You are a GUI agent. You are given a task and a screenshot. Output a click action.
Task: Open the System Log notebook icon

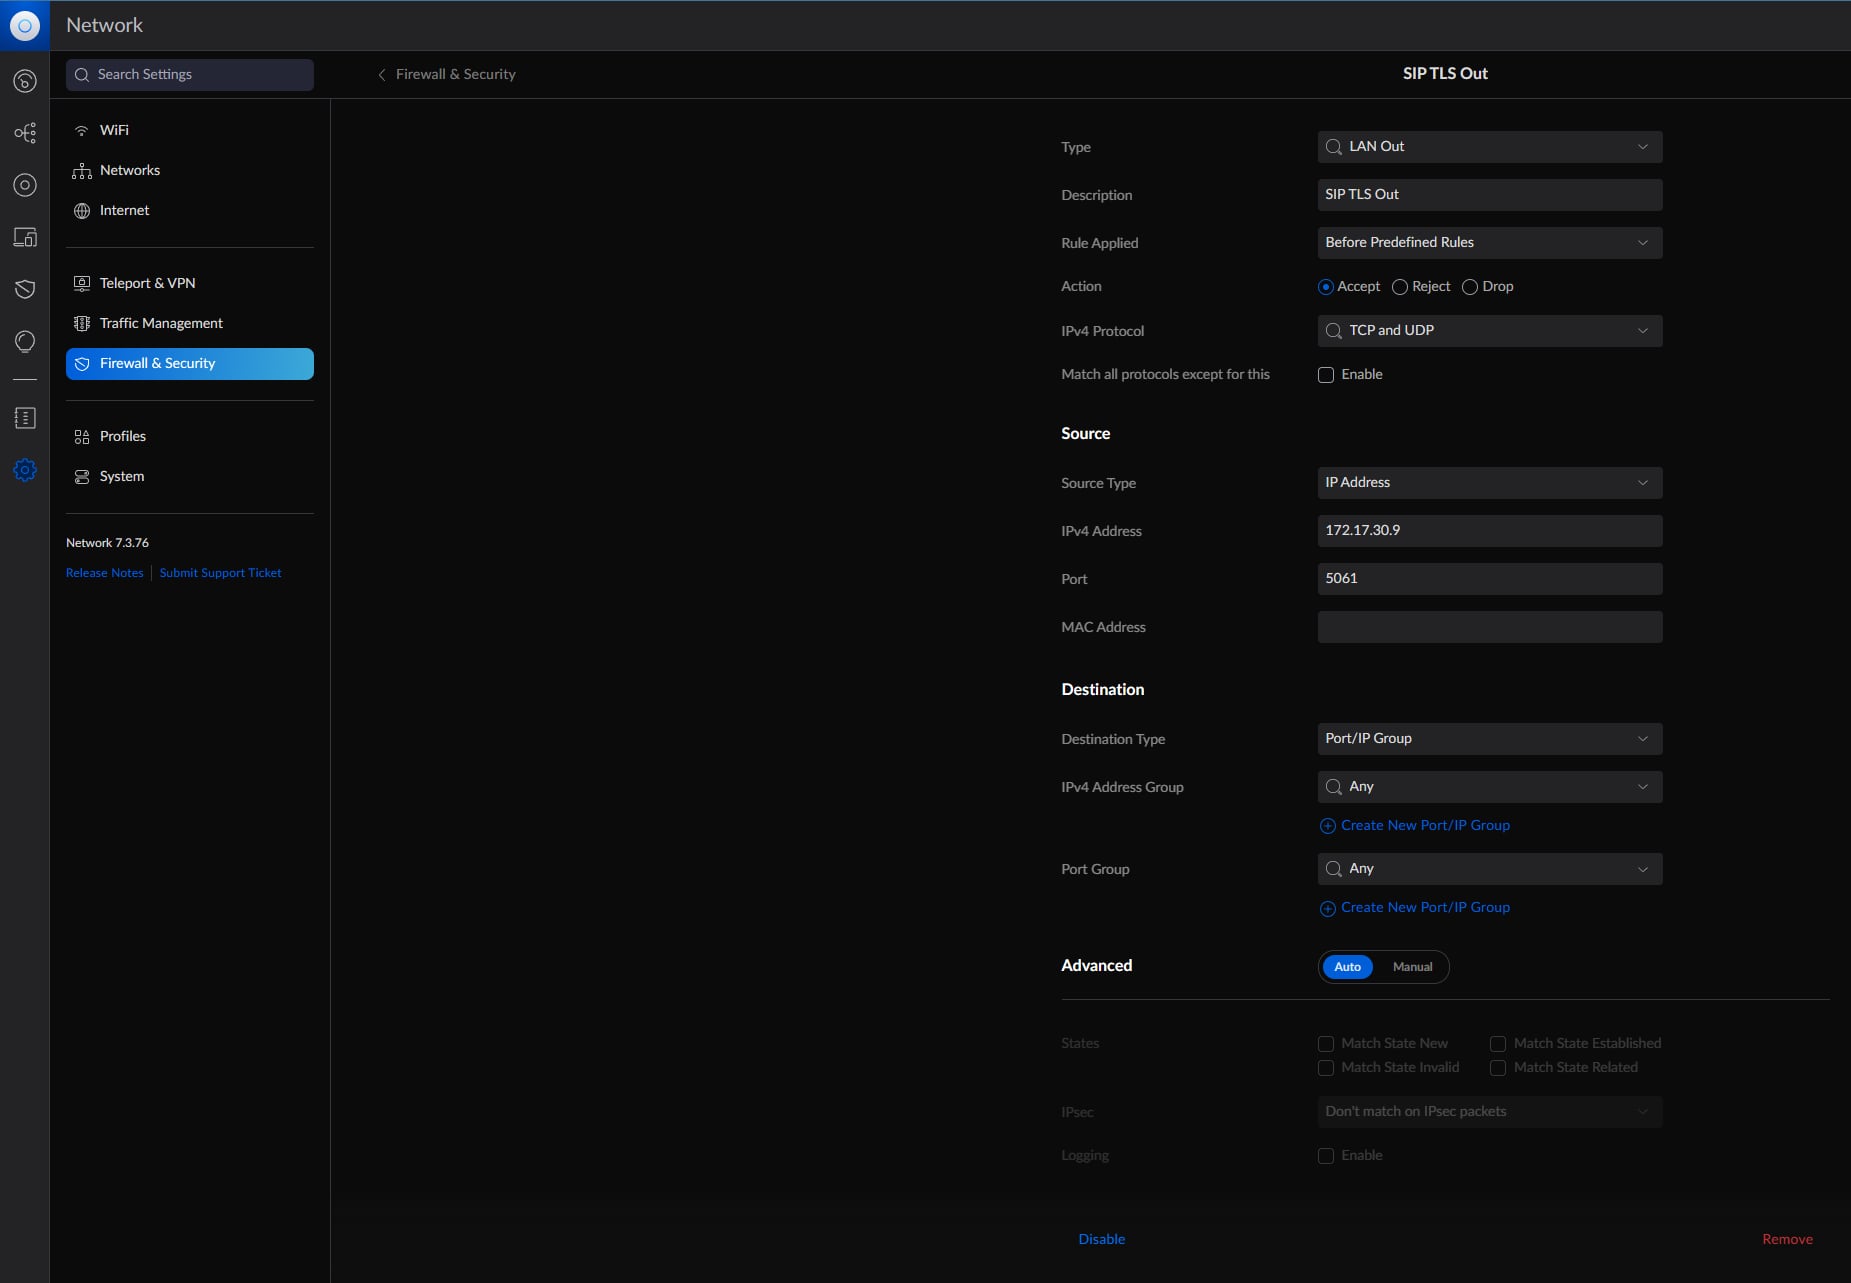click(x=25, y=418)
